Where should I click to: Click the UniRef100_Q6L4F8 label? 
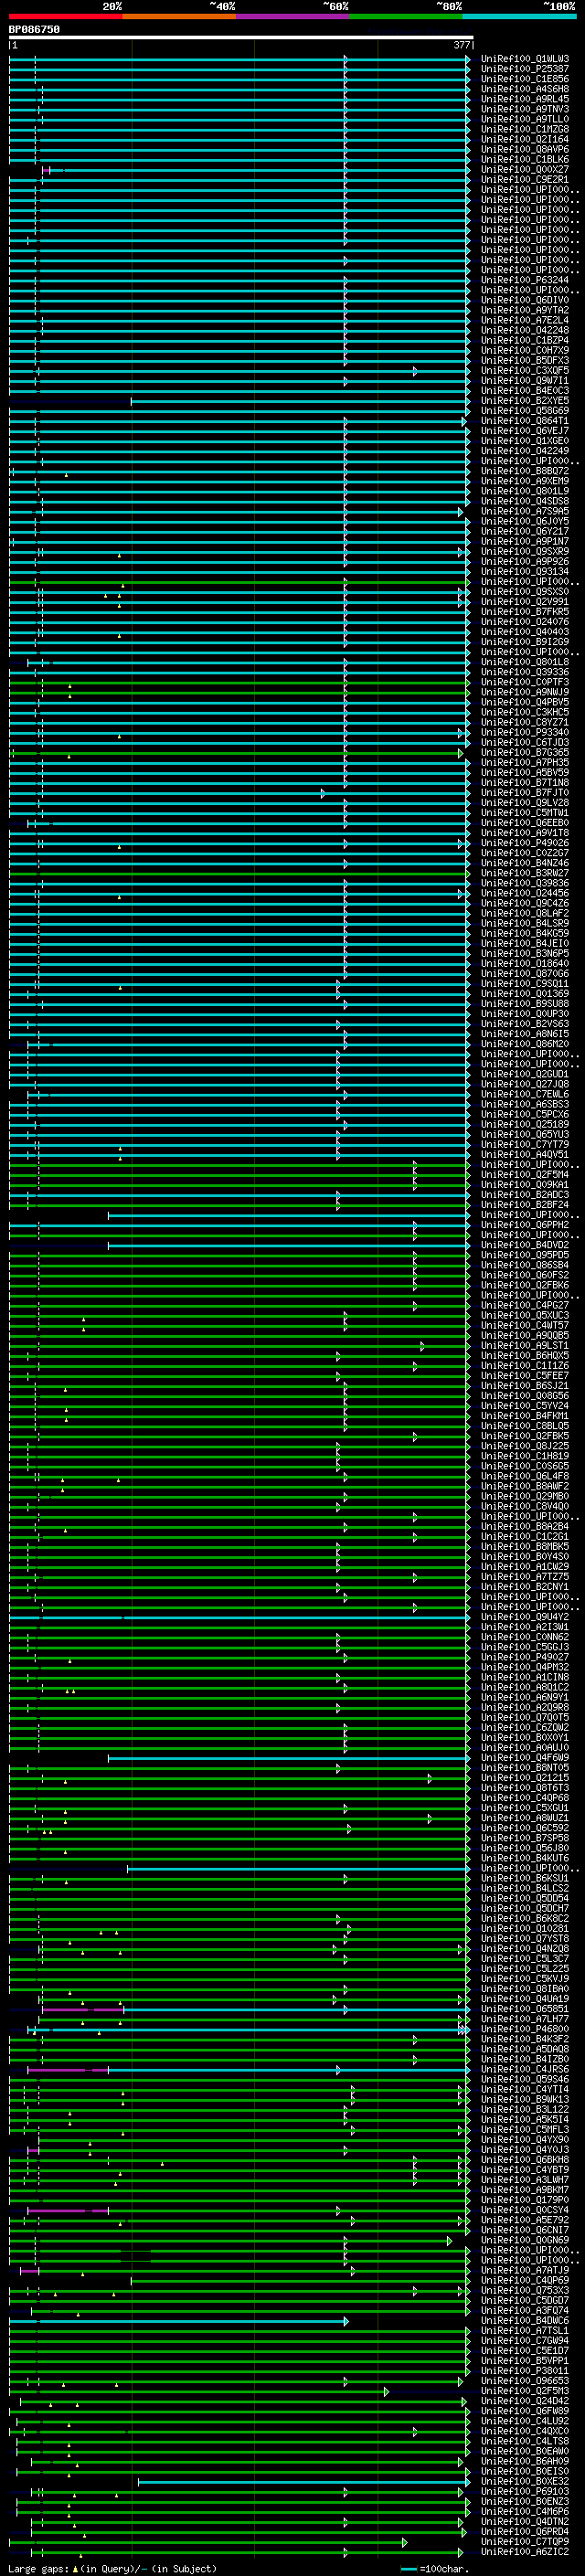pos(524,1476)
